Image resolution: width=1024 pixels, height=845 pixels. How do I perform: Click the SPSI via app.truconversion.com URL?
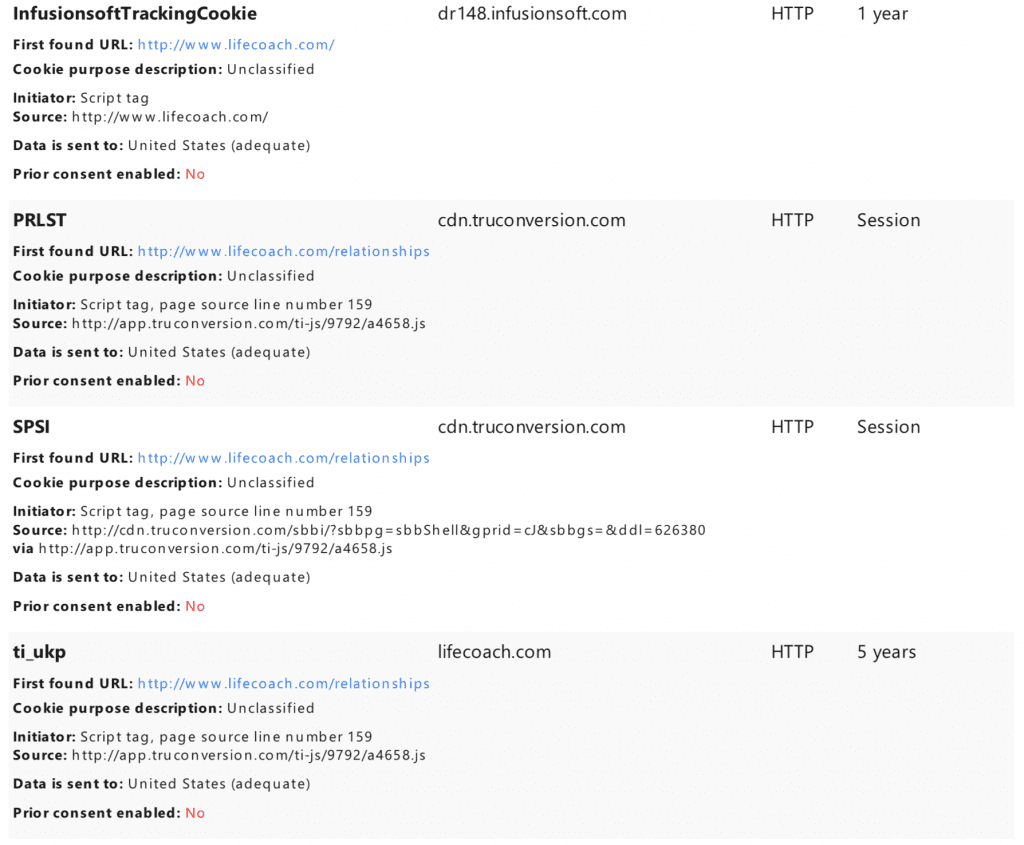click(215, 549)
